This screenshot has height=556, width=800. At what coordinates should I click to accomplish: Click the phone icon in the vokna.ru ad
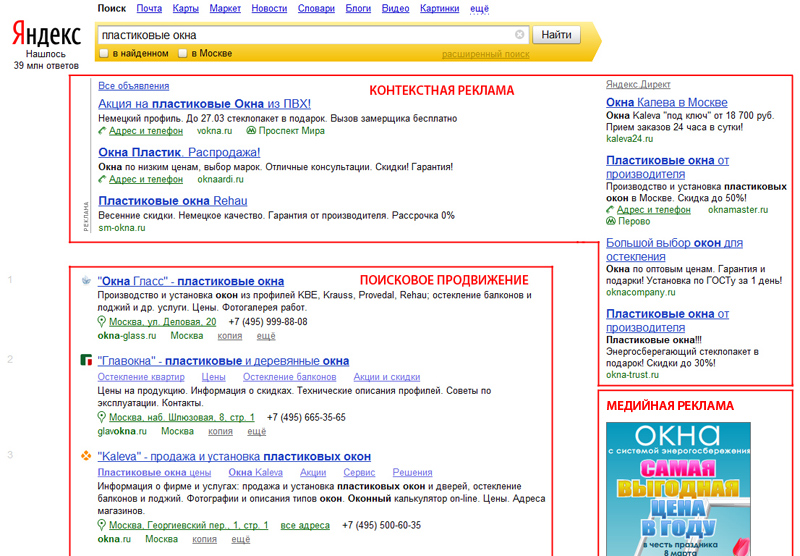[x=102, y=131]
